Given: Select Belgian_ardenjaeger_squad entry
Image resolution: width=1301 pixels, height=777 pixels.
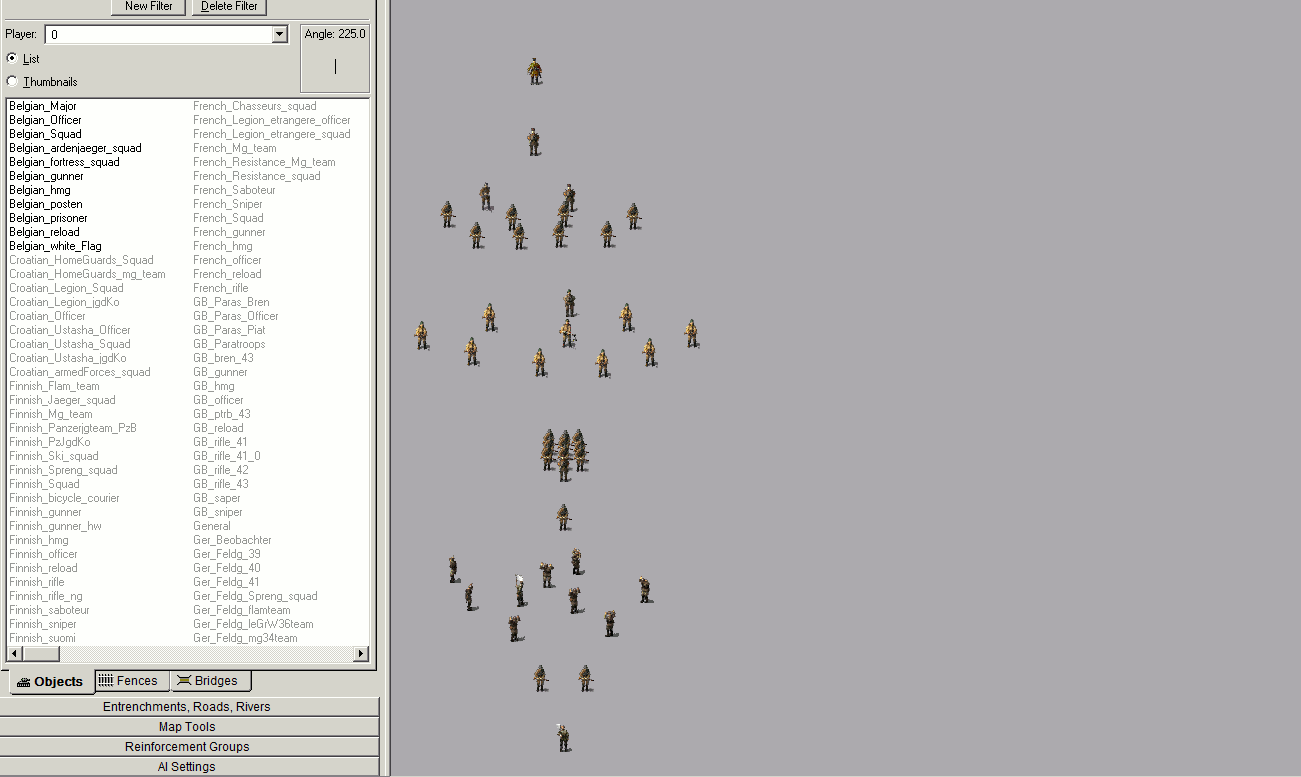Looking at the screenshot, I should point(75,148).
